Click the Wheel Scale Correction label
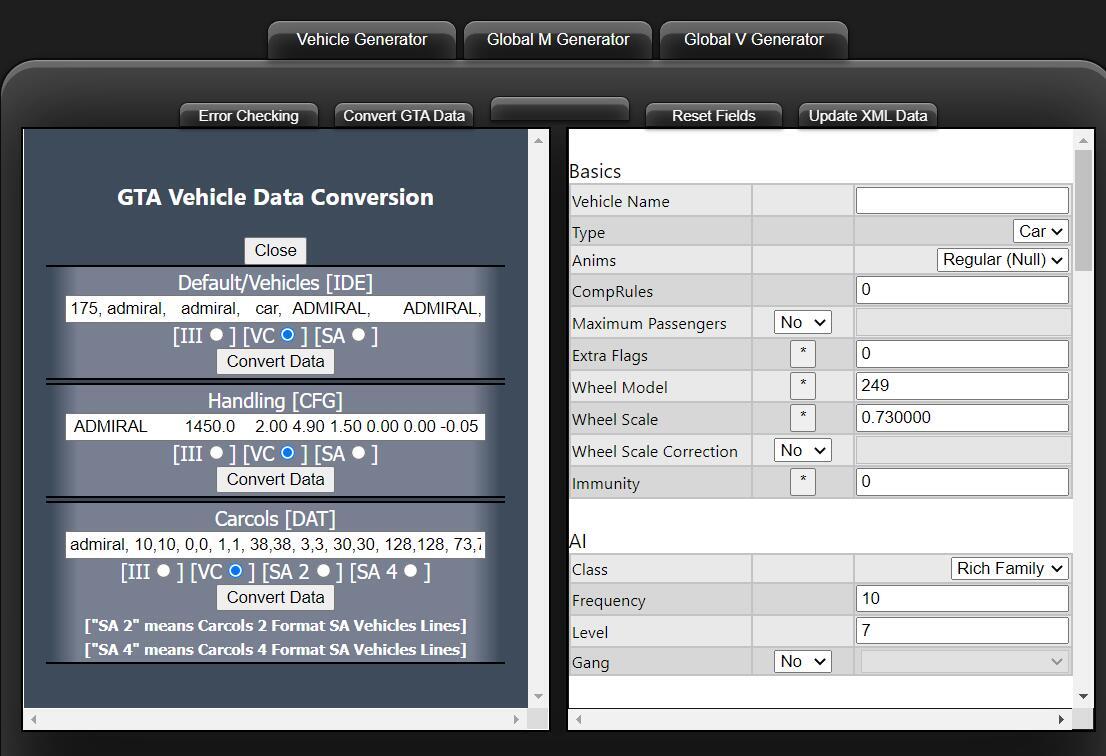The width and height of the screenshot is (1106, 756). coord(655,451)
